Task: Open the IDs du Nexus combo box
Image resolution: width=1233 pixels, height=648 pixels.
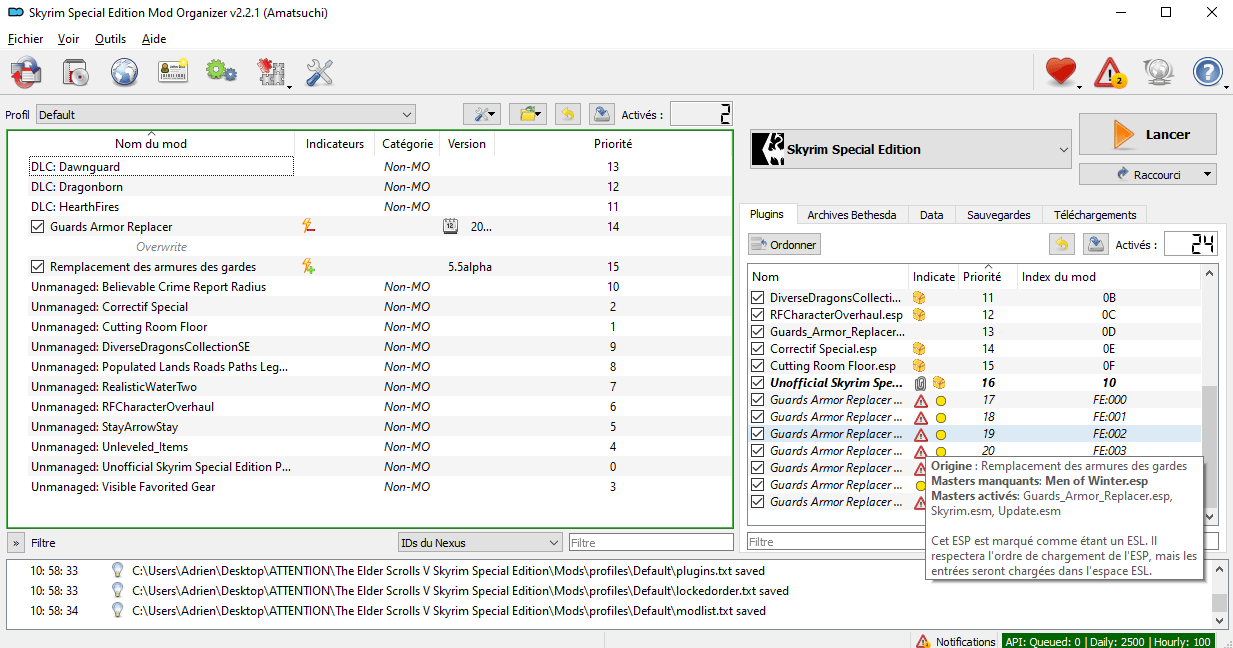Action: [480, 542]
